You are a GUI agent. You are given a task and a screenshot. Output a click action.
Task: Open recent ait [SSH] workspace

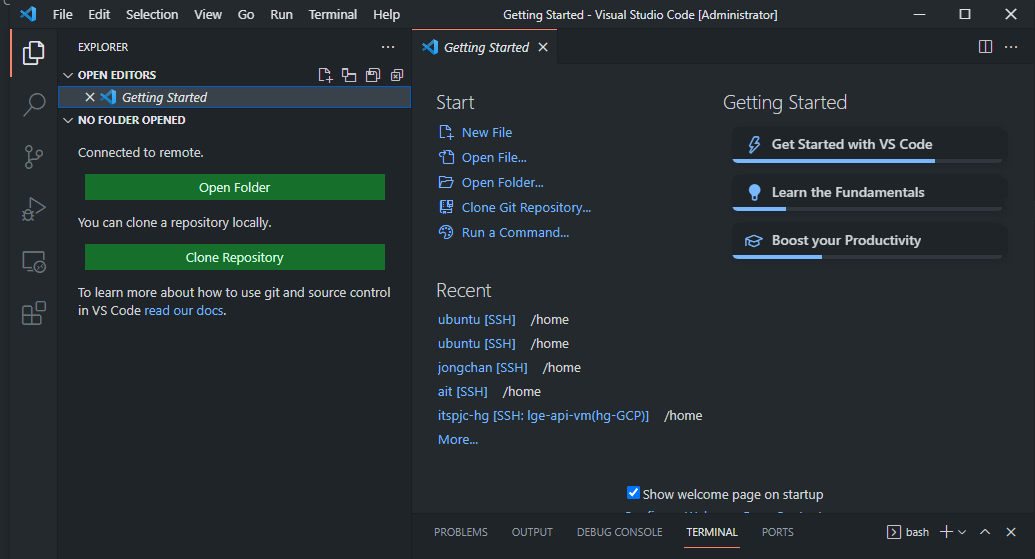click(462, 391)
